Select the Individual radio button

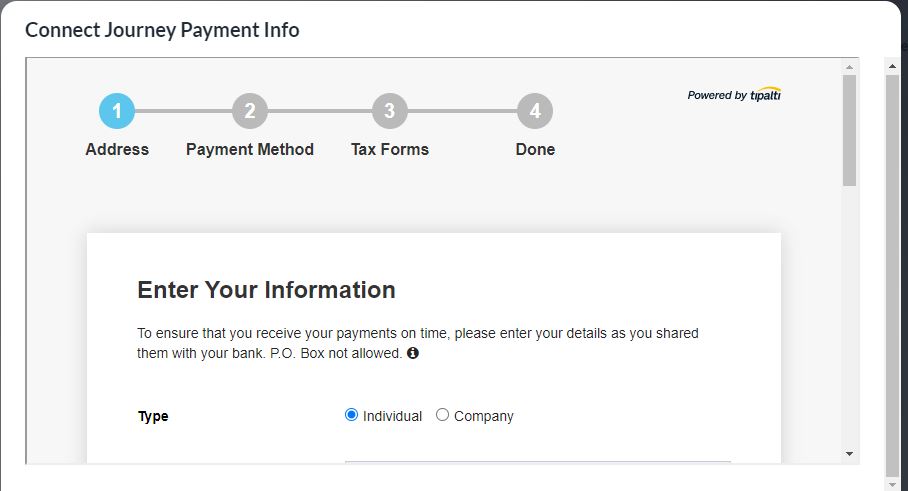pos(351,415)
